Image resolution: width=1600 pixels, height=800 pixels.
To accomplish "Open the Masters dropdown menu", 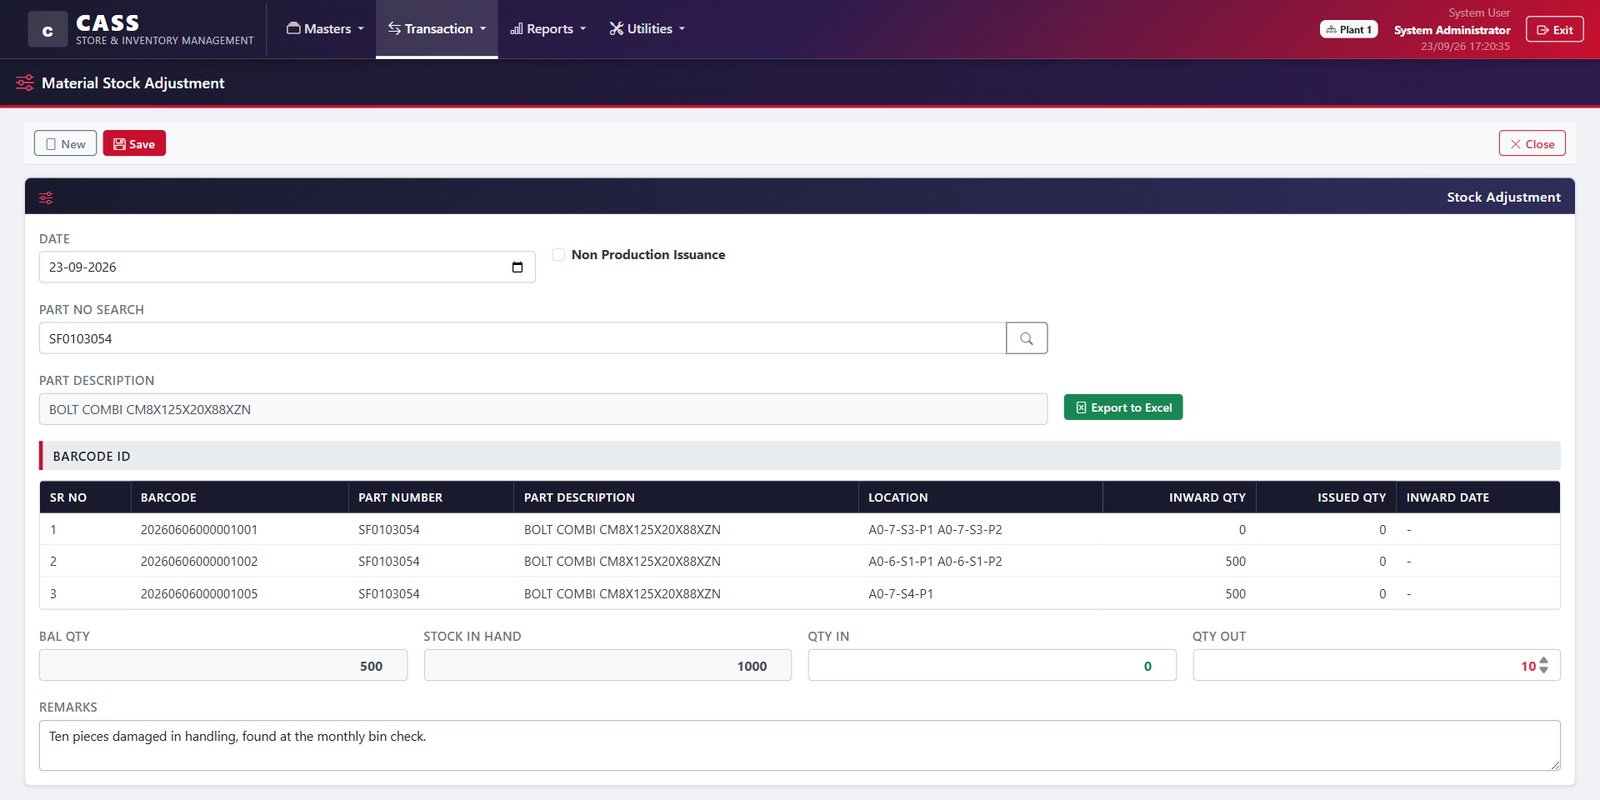I will coord(325,29).
